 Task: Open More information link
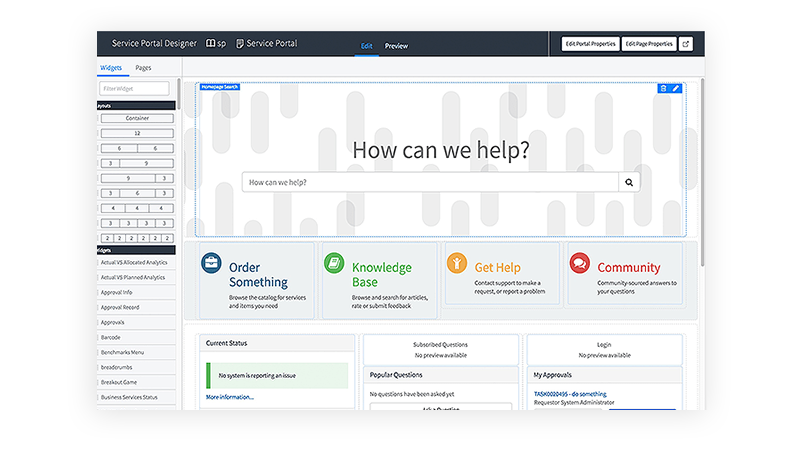click(x=230, y=397)
